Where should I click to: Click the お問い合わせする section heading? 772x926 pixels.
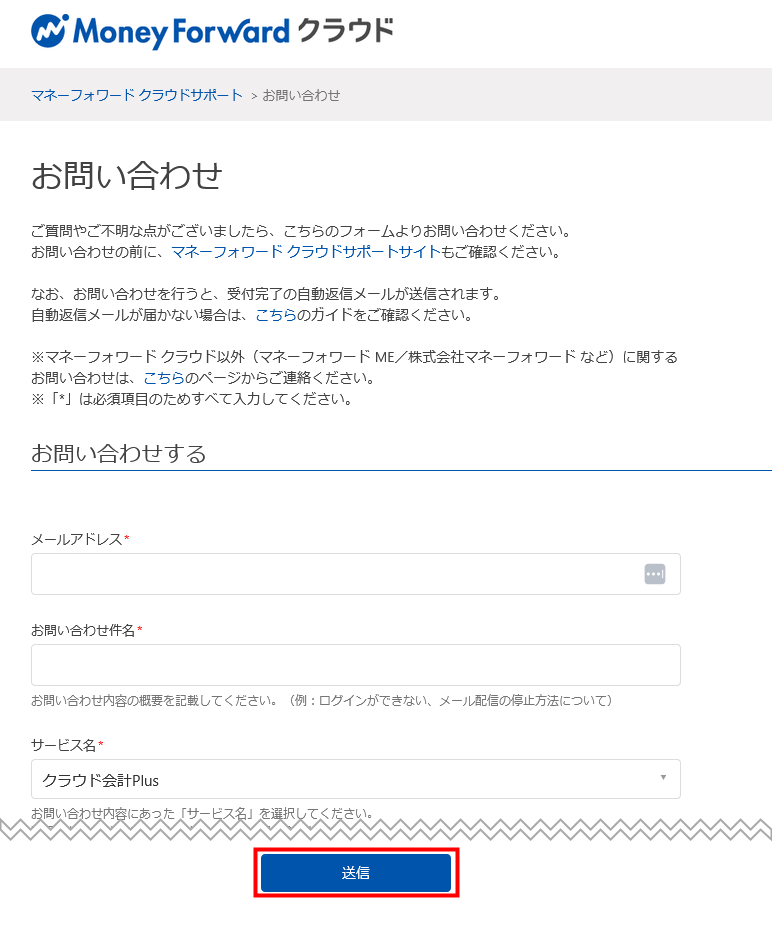coord(119,454)
